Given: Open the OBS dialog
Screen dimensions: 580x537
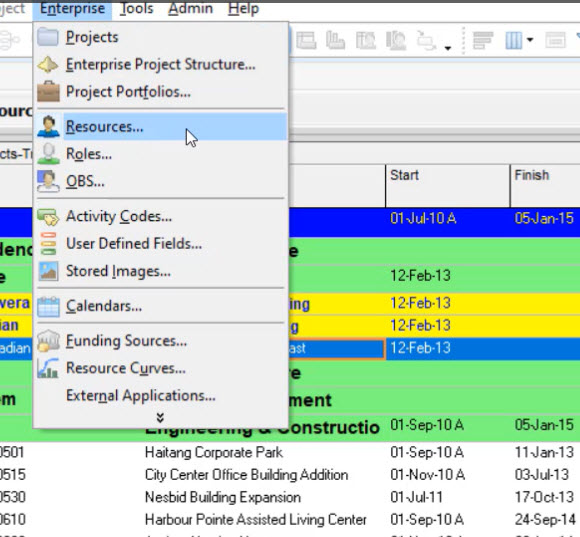Looking at the screenshot, I should (161, 181).
